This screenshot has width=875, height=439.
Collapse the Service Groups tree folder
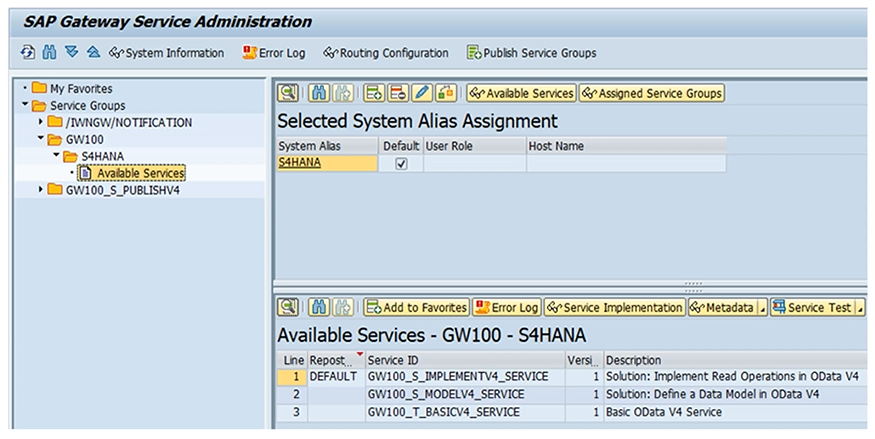coord(25,106)
